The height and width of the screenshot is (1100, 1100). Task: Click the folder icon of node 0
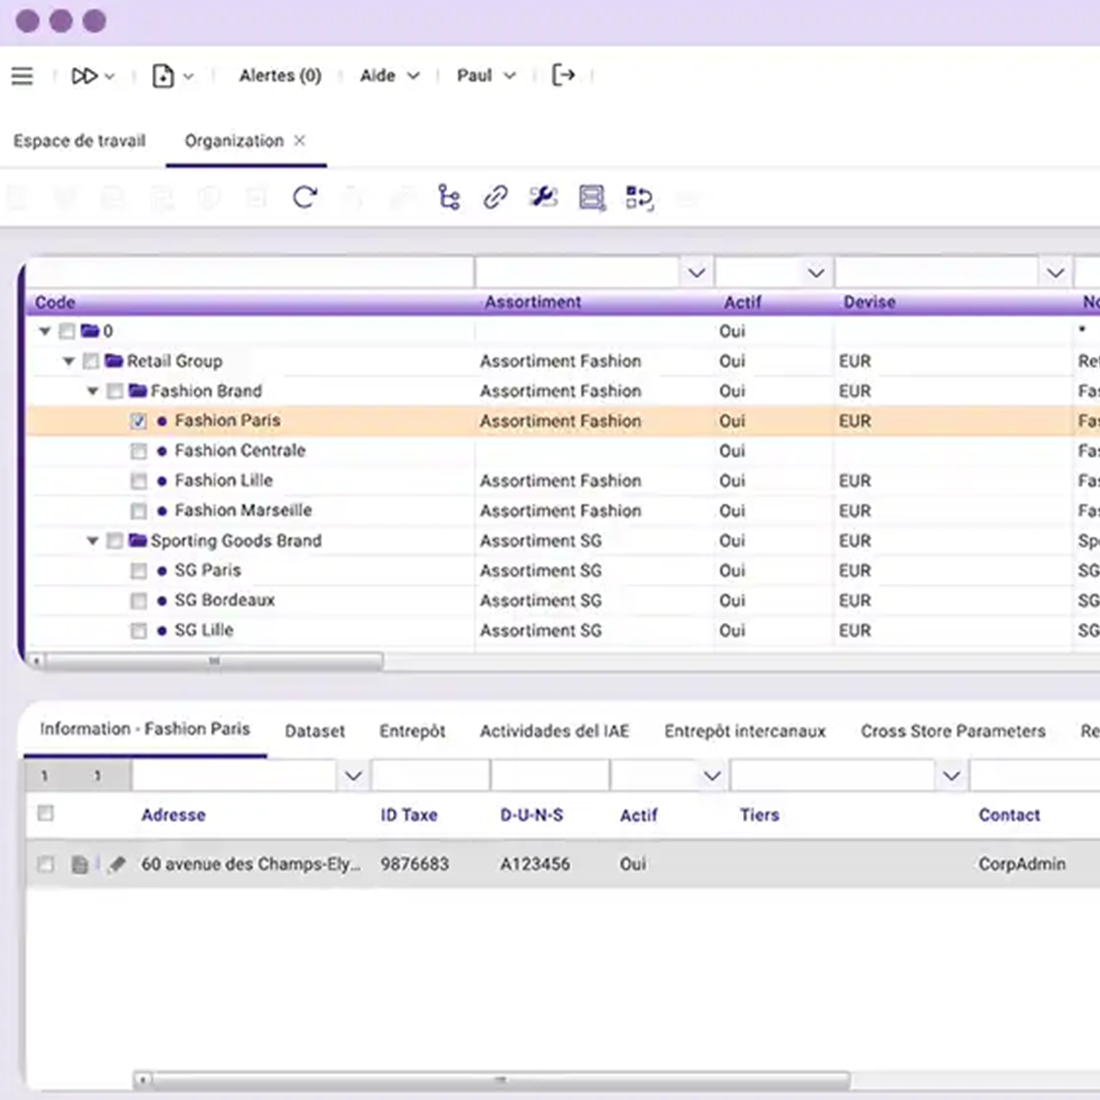[x=90, y=330]
